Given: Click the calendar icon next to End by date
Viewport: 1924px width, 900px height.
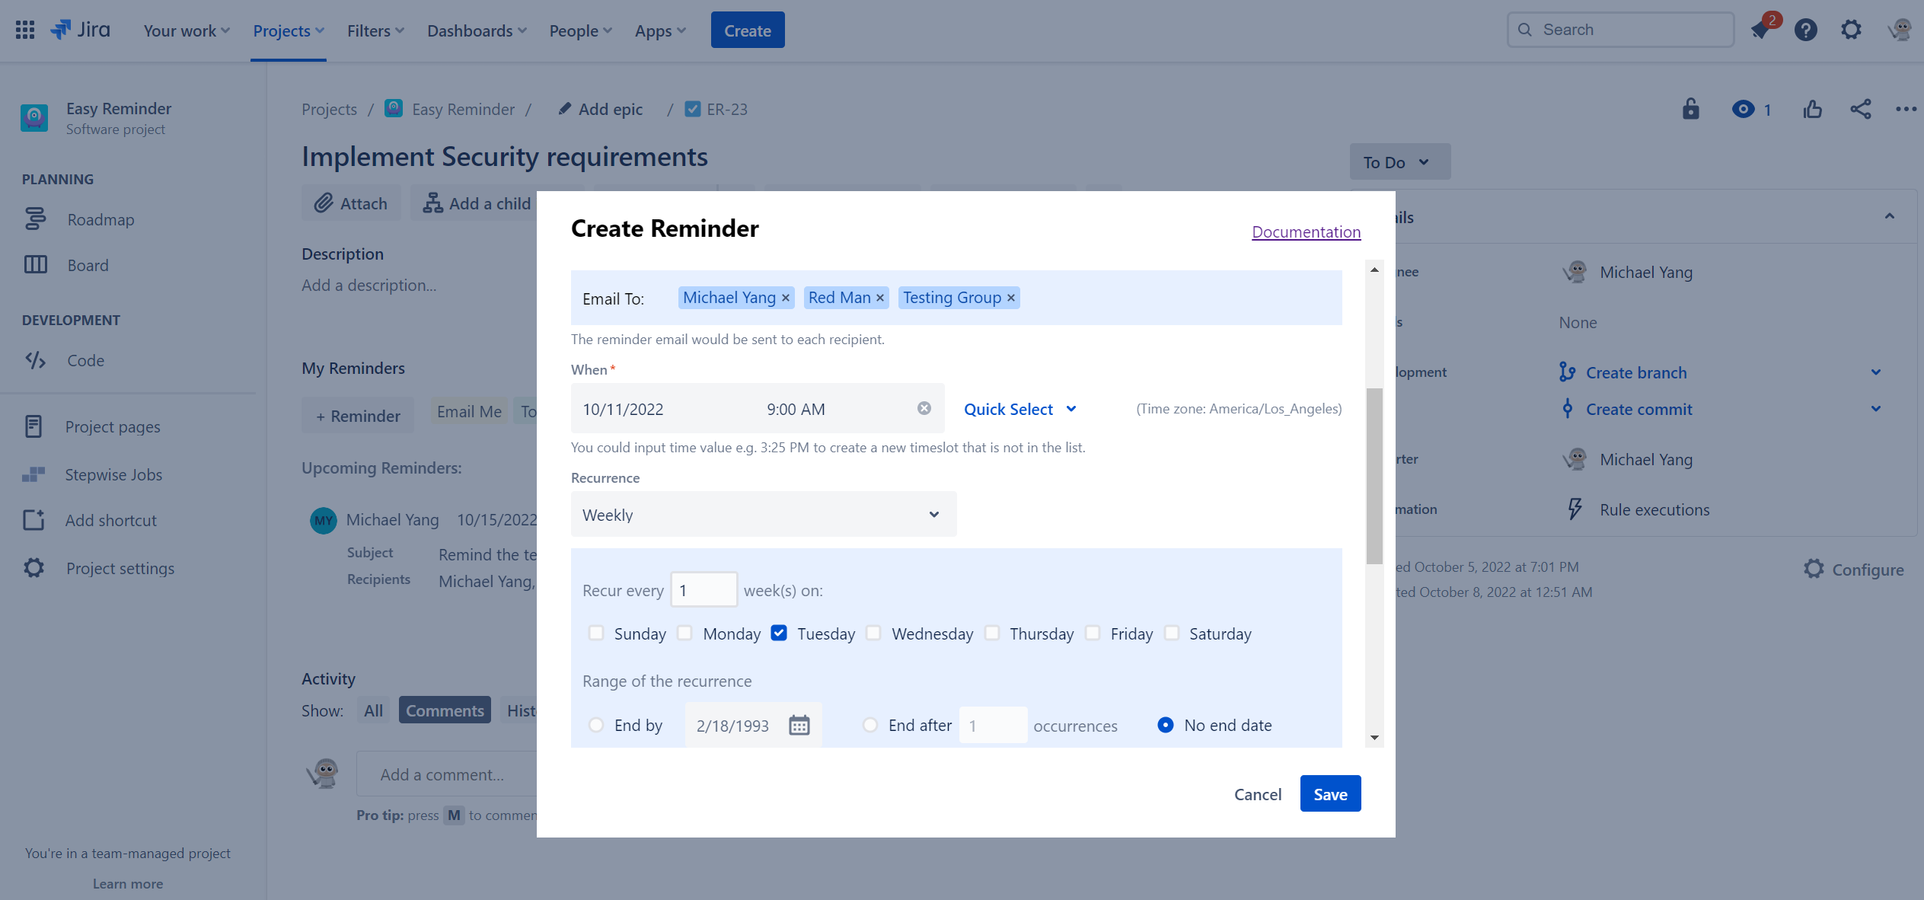Looking at the screenshot, I should coord(799,725).
